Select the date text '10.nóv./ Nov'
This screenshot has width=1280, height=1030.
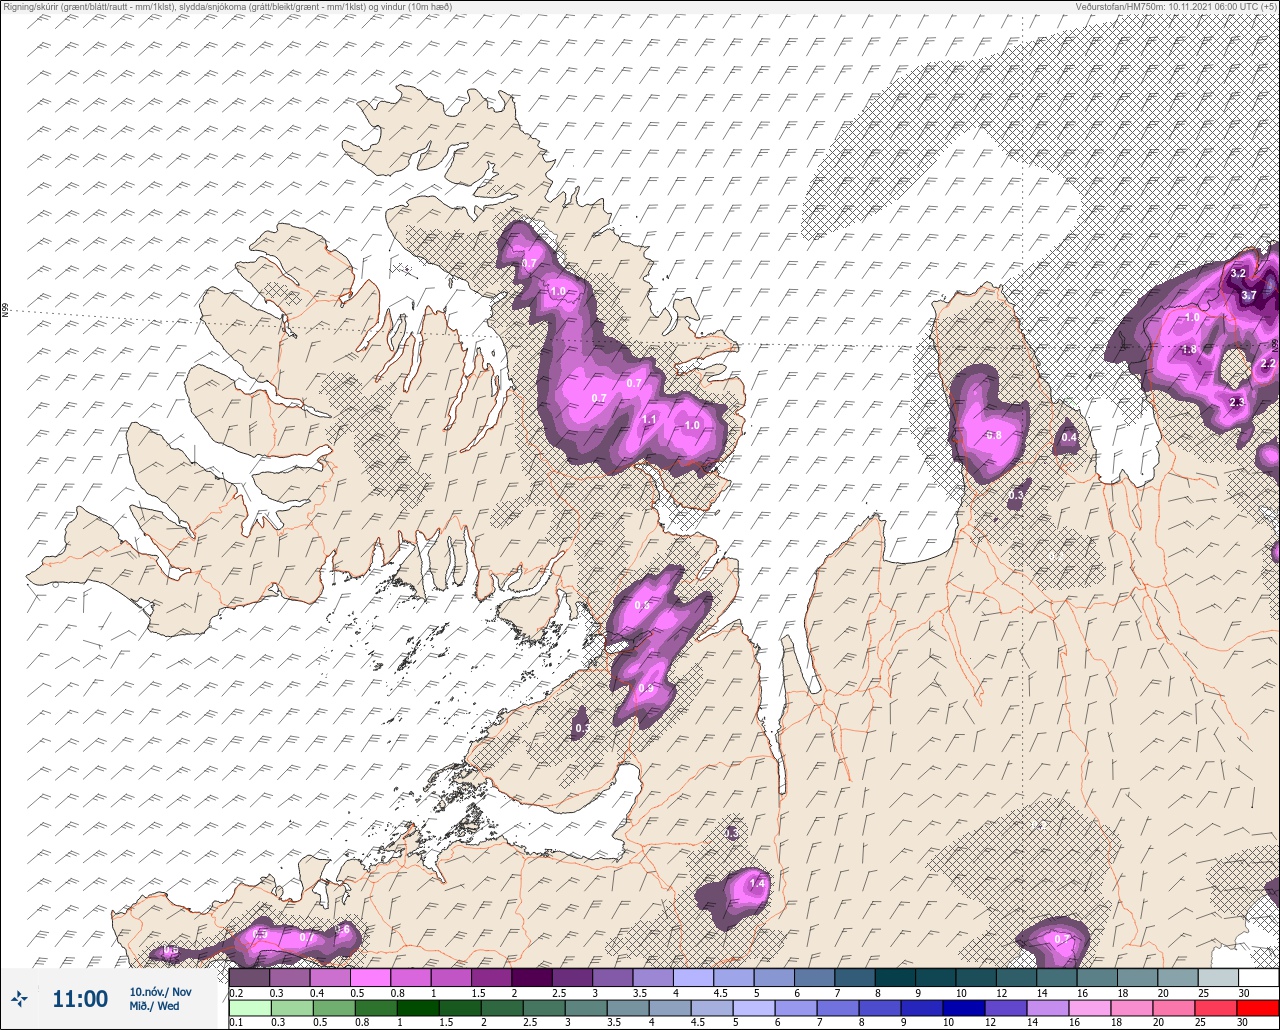(160, 992)
